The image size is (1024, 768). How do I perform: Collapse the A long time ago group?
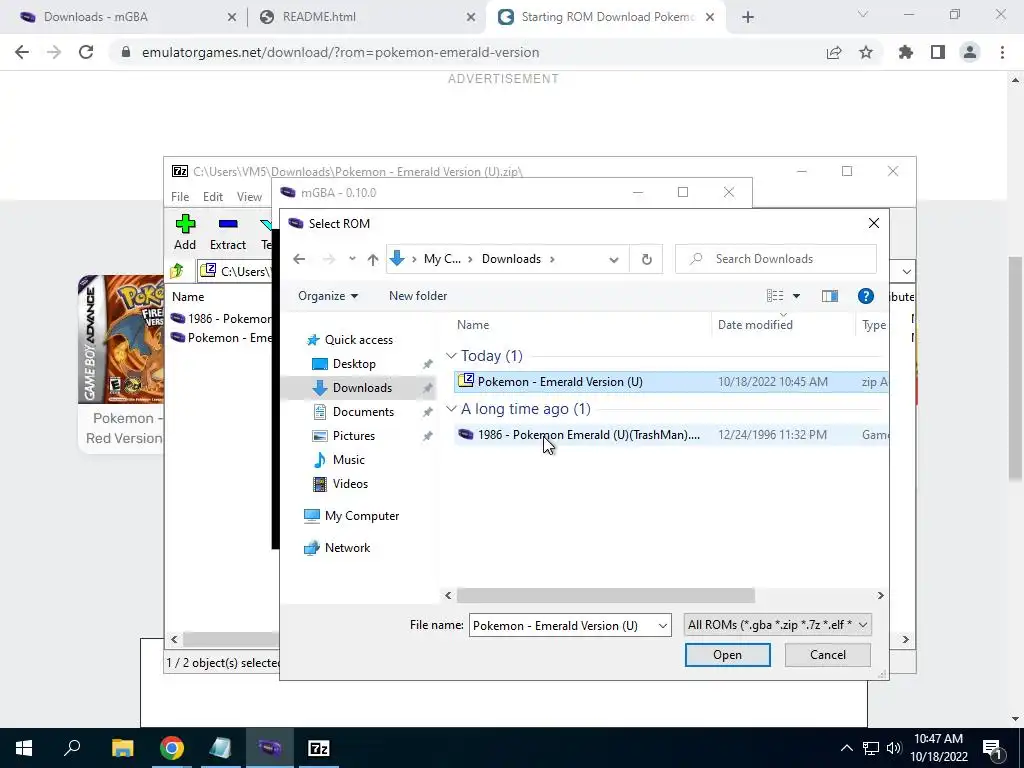pyautogui.click(x=451, y=409)
